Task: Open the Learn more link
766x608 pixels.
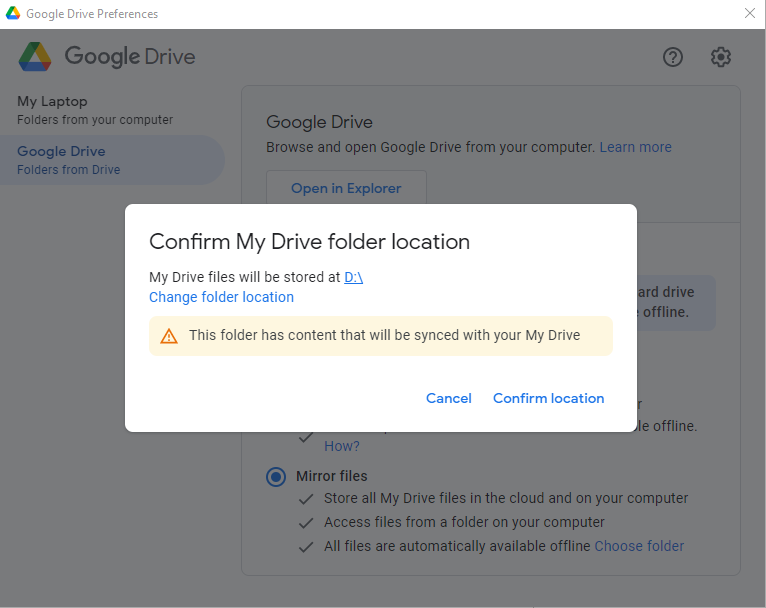Action: tap(635, 147)
